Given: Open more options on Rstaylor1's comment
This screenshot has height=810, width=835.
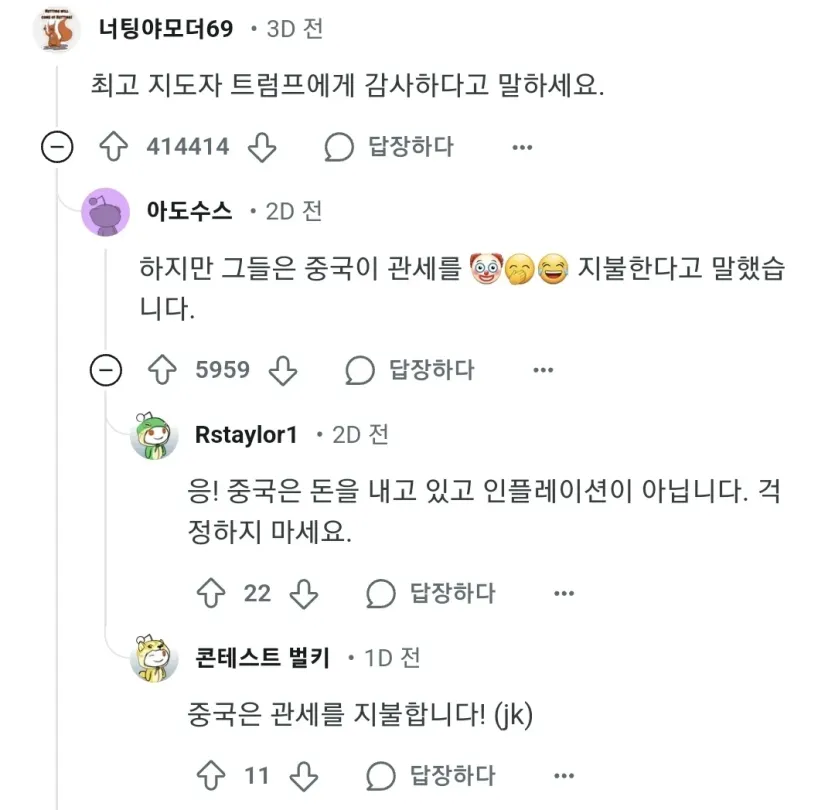Looking at the screenshot, I should [x=564, y=593].
